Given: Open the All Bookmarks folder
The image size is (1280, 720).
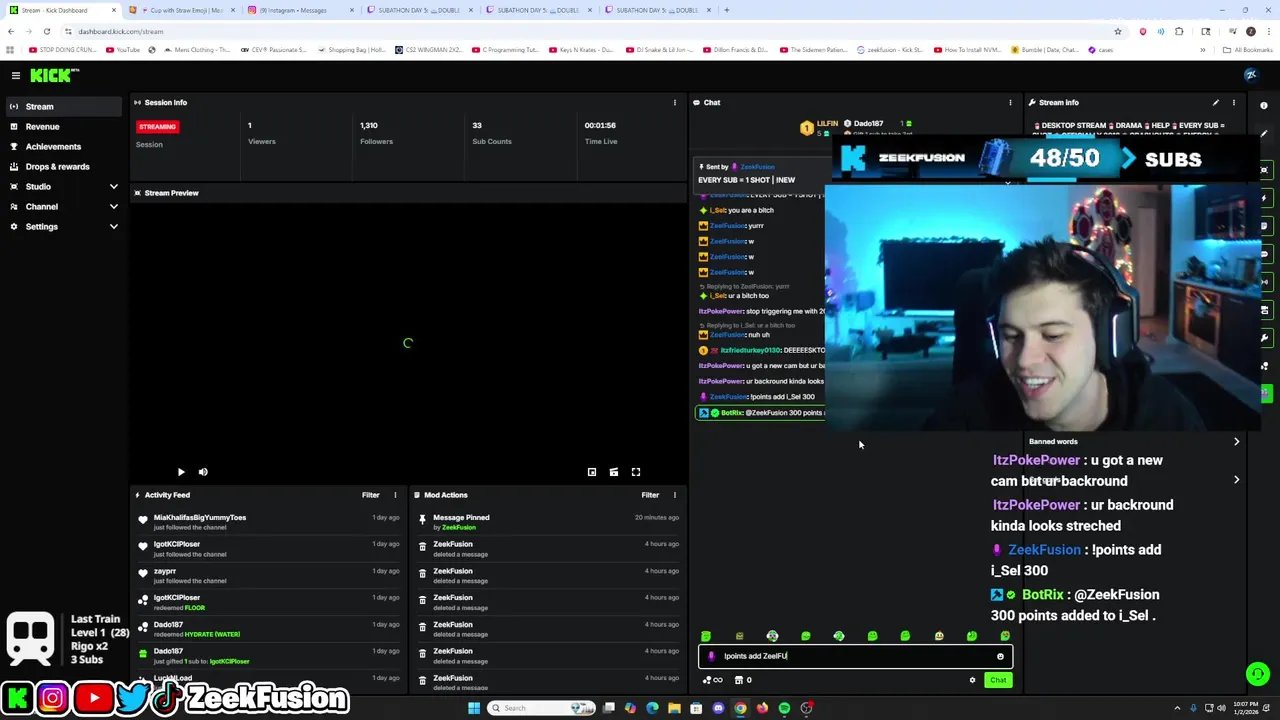Looking at the screenshot, I should click(x=1249, y=50).
